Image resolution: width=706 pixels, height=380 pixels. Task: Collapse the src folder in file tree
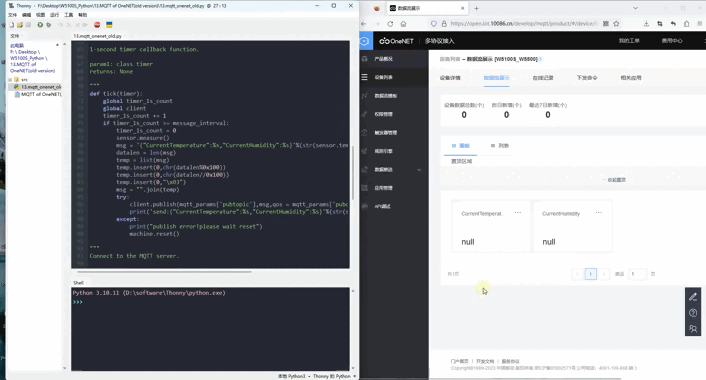pyautogui.click(x=10, y=80)
